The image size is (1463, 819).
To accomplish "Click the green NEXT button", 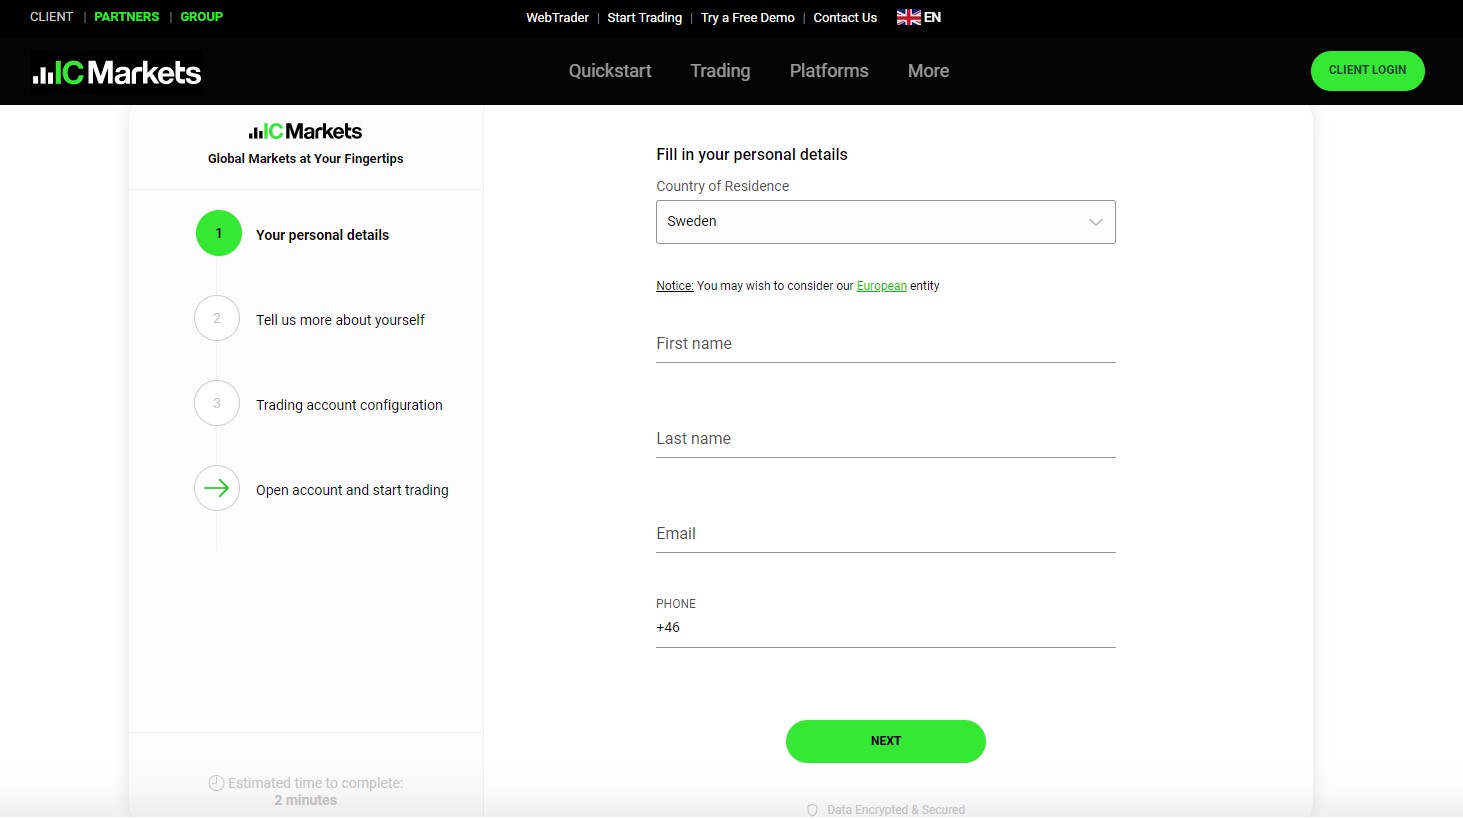I will (886, 741).
